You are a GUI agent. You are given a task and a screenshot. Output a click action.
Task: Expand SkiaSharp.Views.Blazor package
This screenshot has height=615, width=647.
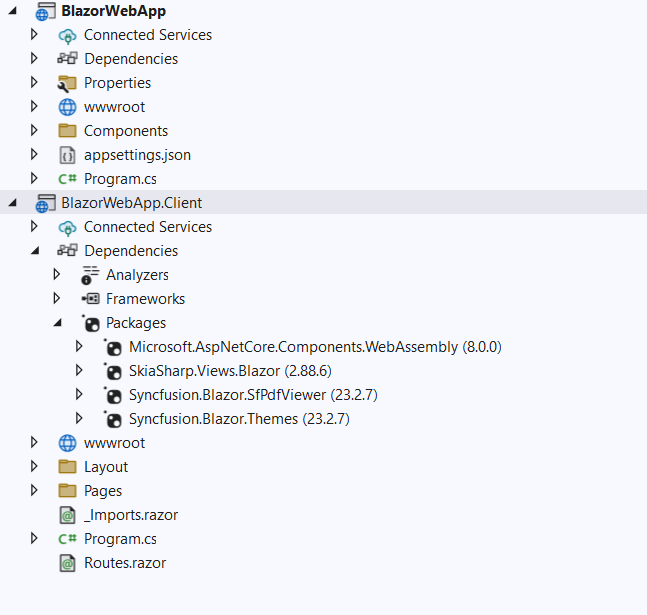(79, 370)
